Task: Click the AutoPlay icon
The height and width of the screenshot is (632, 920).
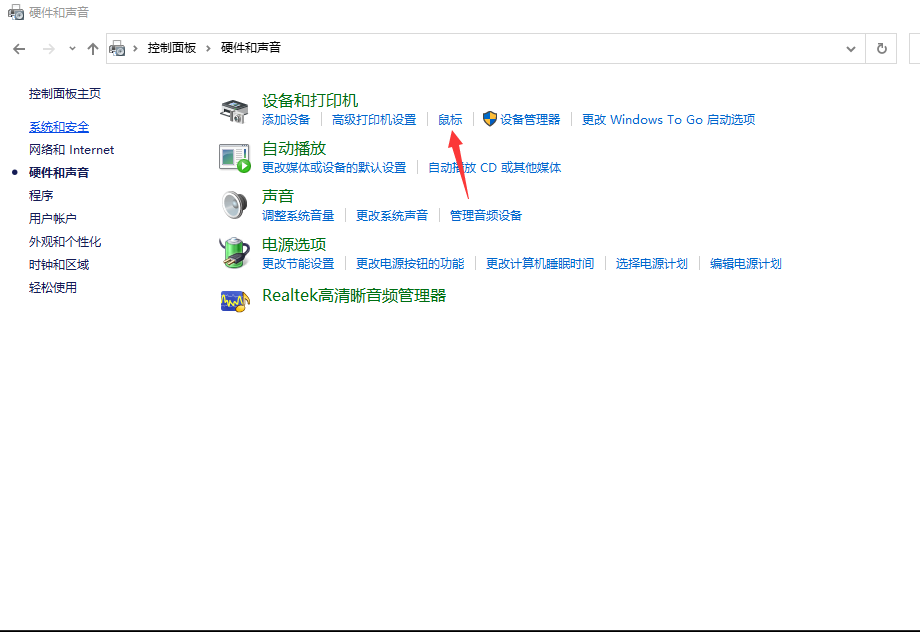Action: click(x=234, y=157)
